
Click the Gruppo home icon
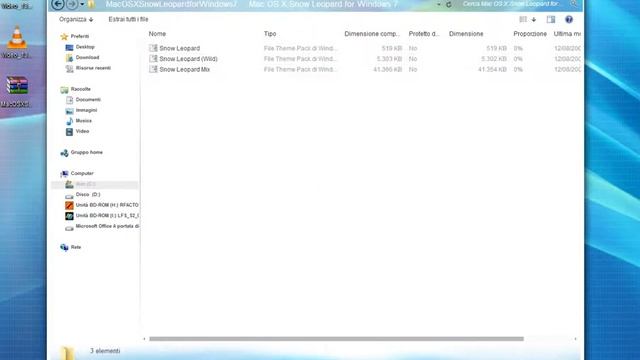tap(64, 153)
